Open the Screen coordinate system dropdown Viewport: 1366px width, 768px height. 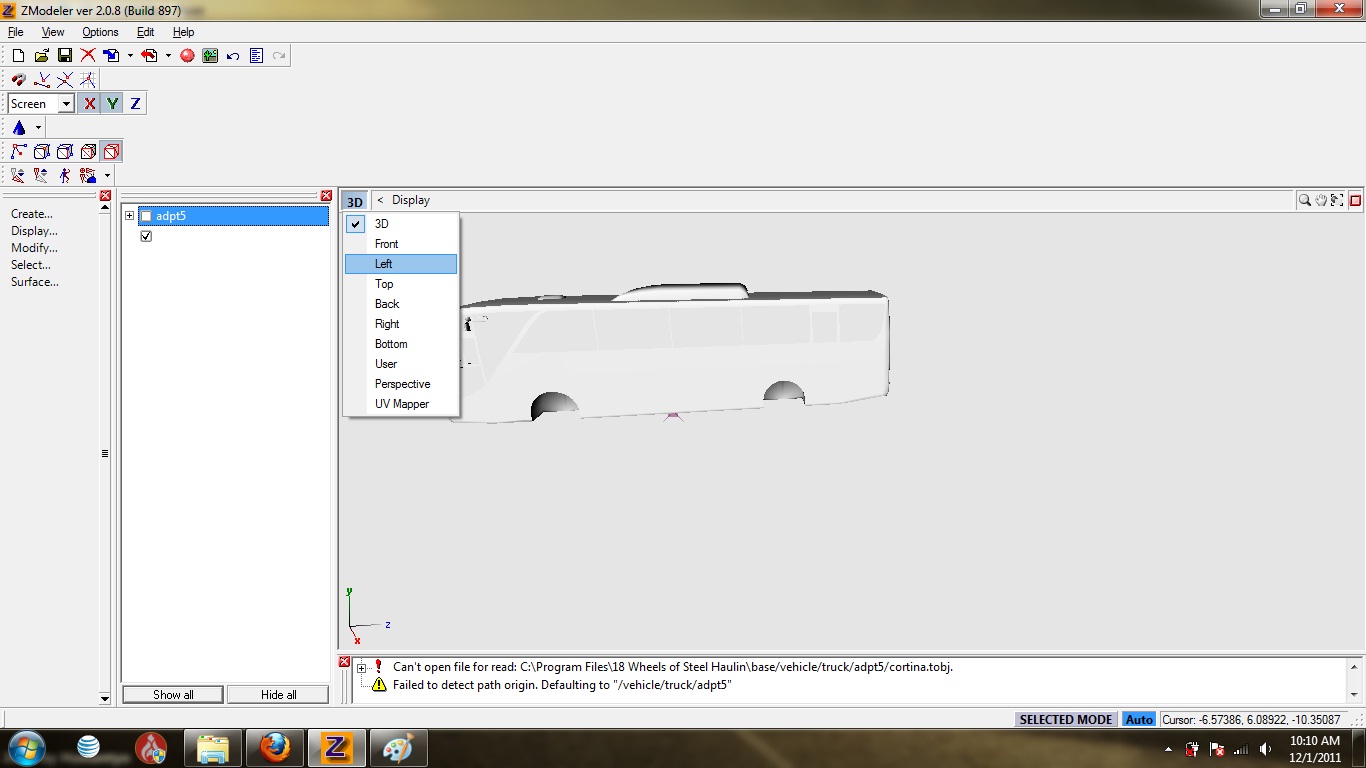pos(66,103)
